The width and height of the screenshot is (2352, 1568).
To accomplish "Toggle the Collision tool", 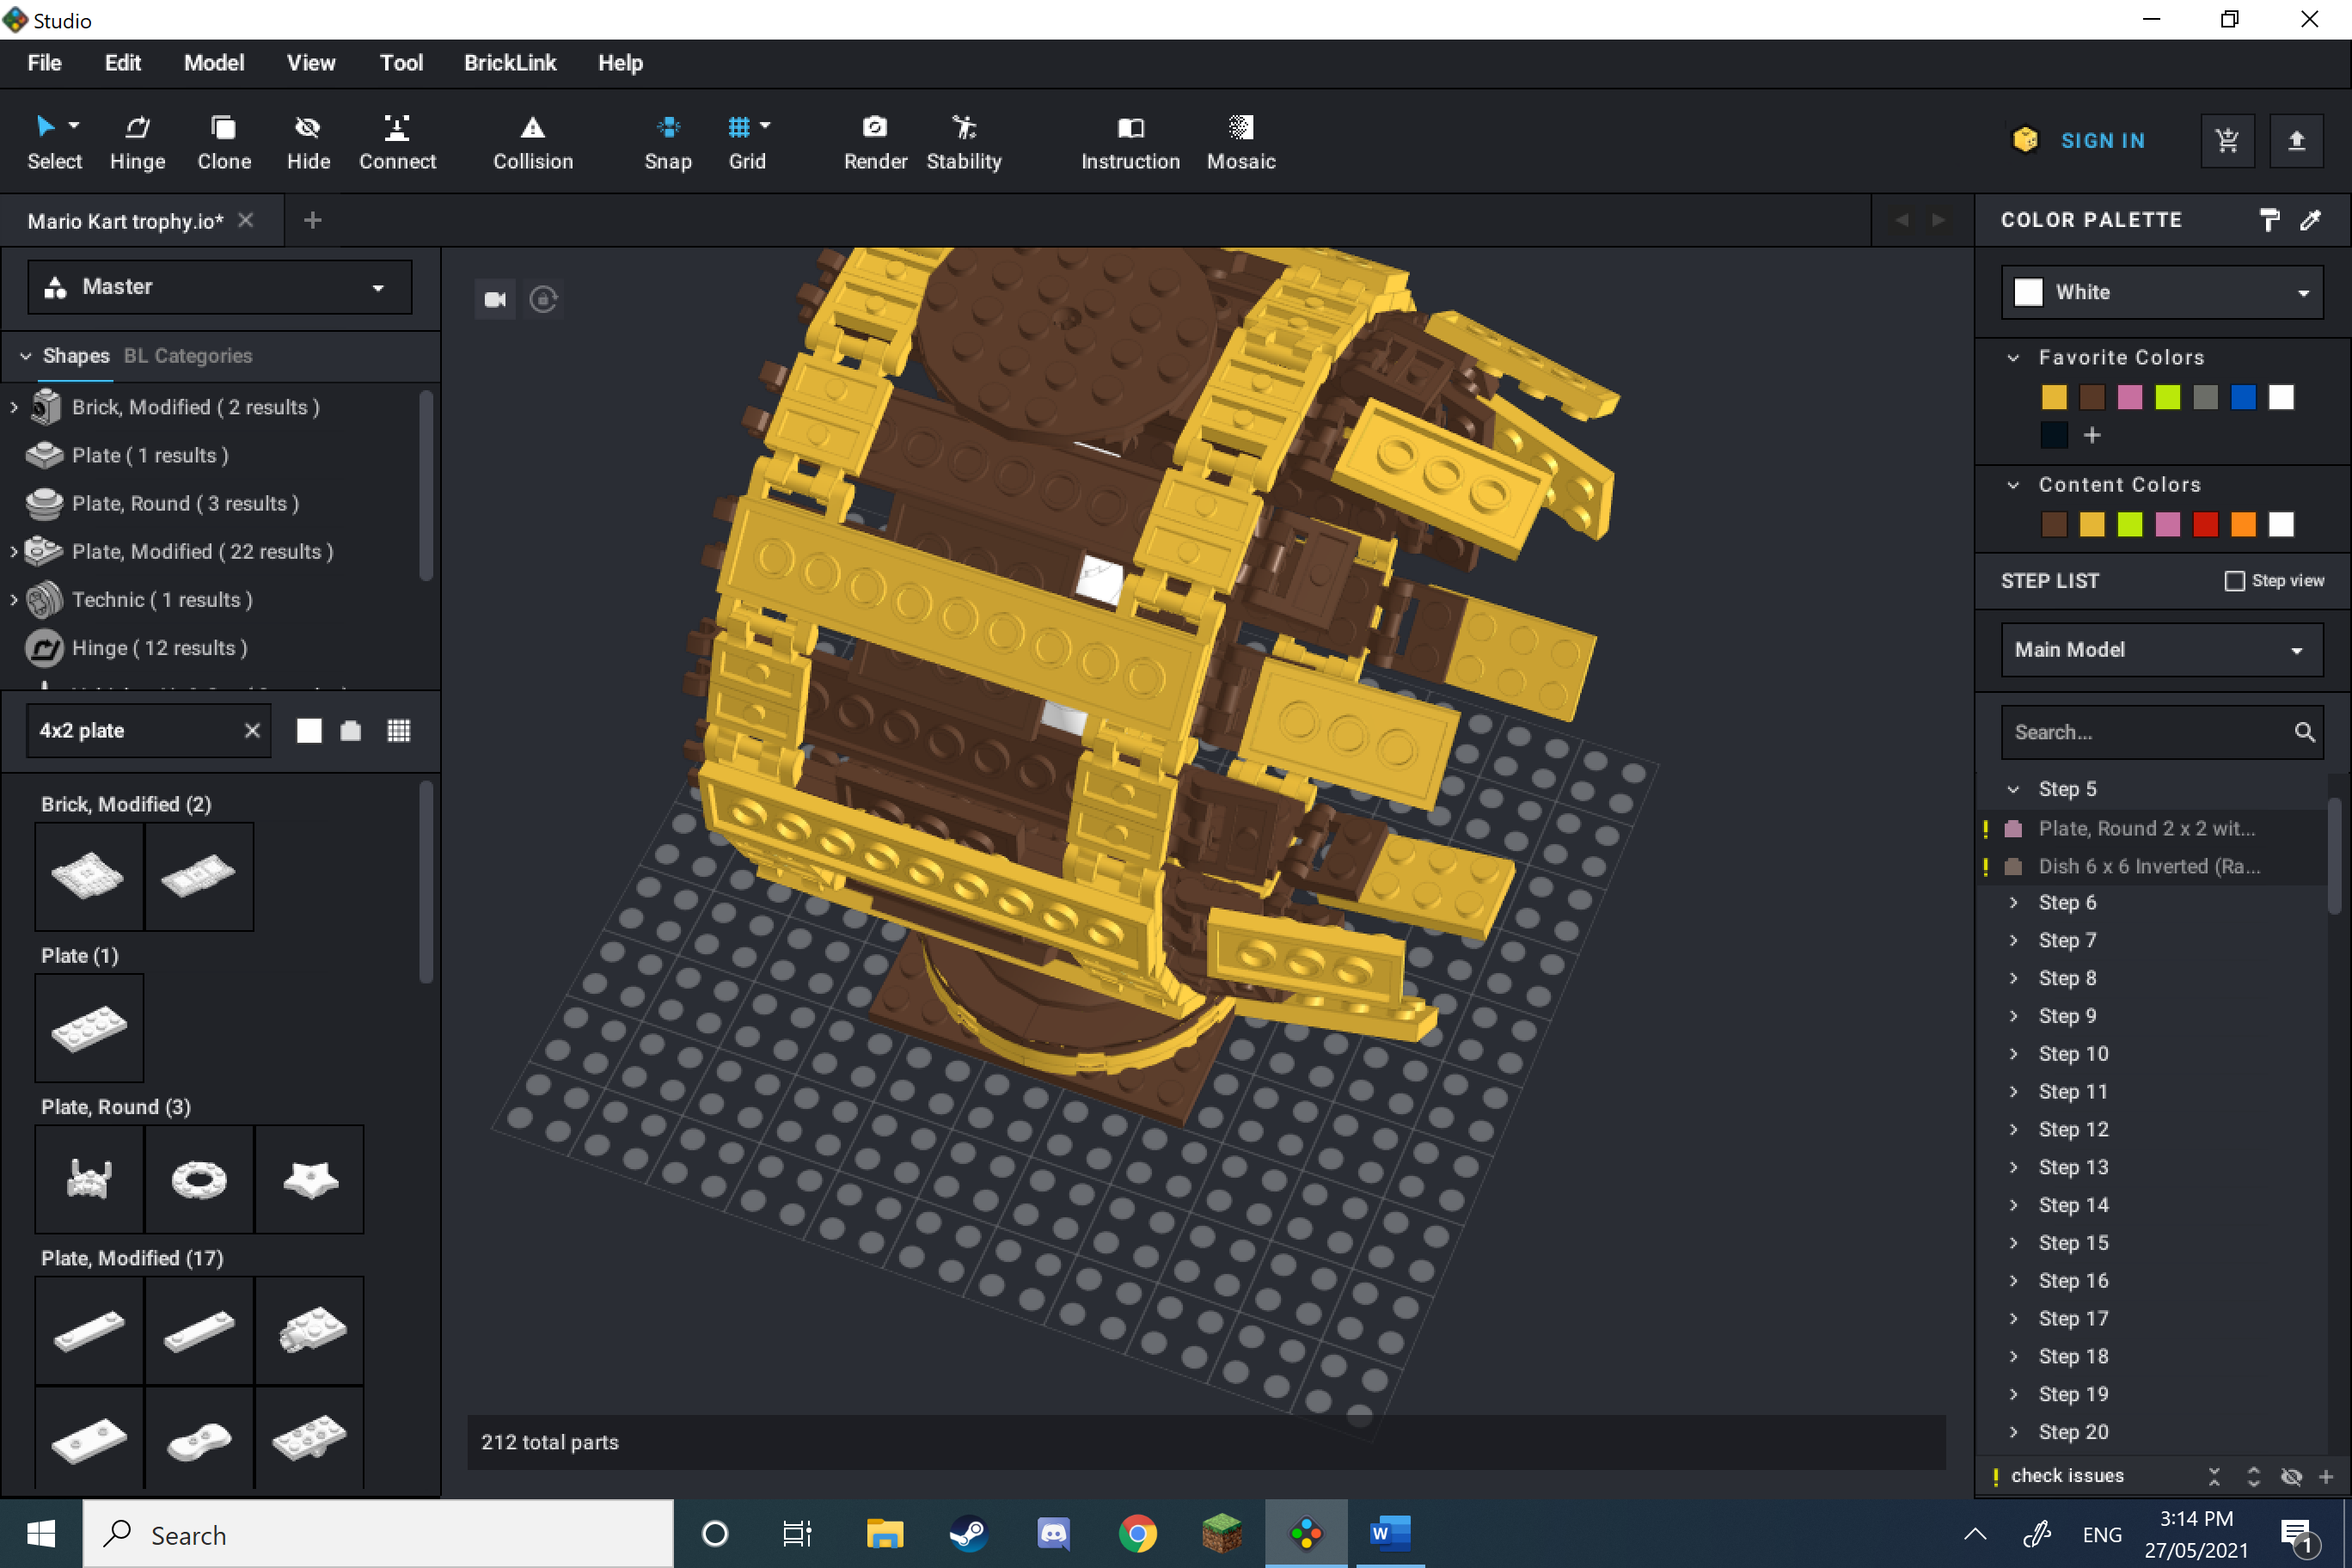I will click(x=532, y=142).
